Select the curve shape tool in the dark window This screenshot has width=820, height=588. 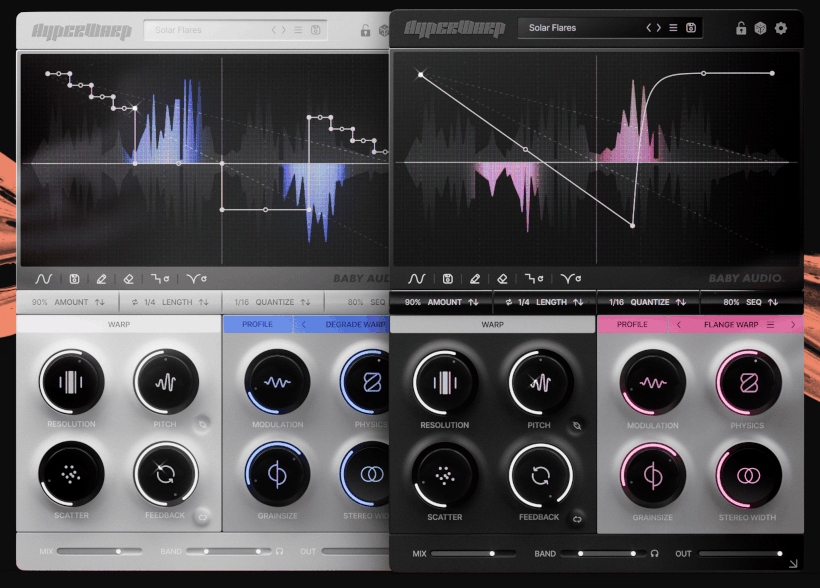[x=417, y=279]
